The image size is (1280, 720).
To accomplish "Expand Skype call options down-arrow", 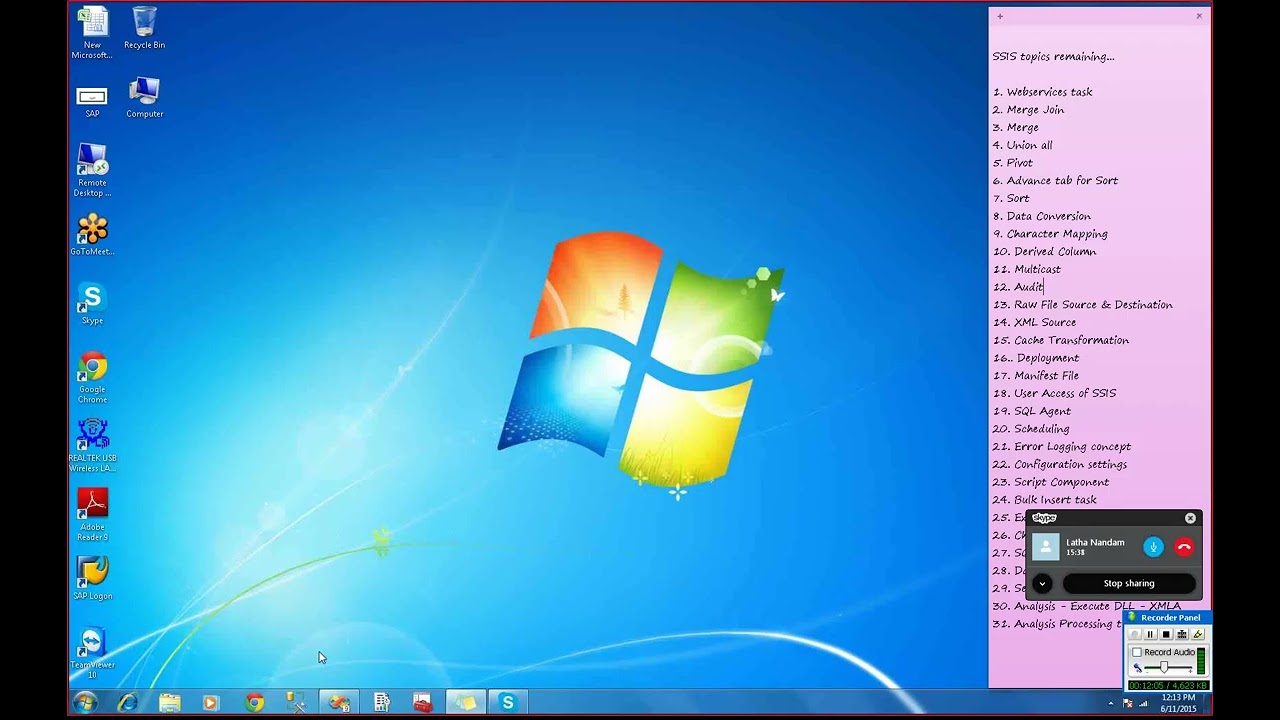I will click(1042, 583).
